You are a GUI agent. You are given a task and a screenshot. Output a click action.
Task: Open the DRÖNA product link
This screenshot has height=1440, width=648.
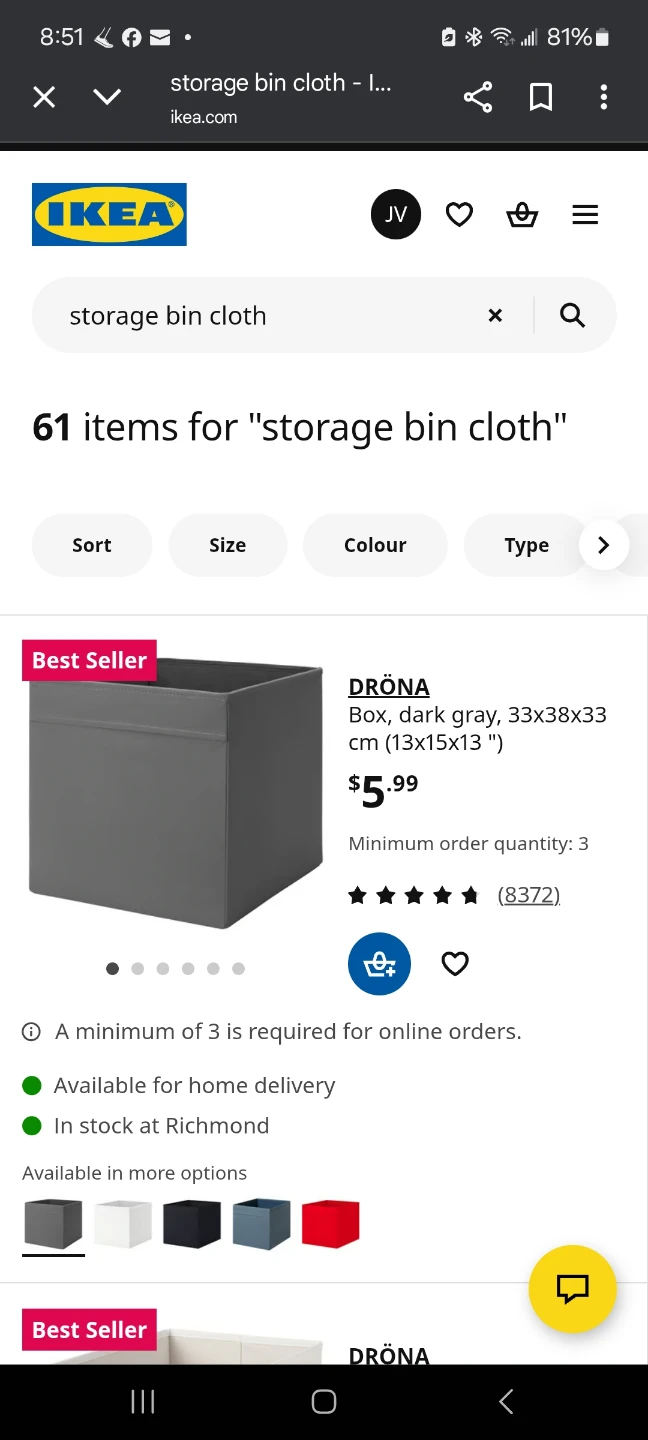click(389, 687)
